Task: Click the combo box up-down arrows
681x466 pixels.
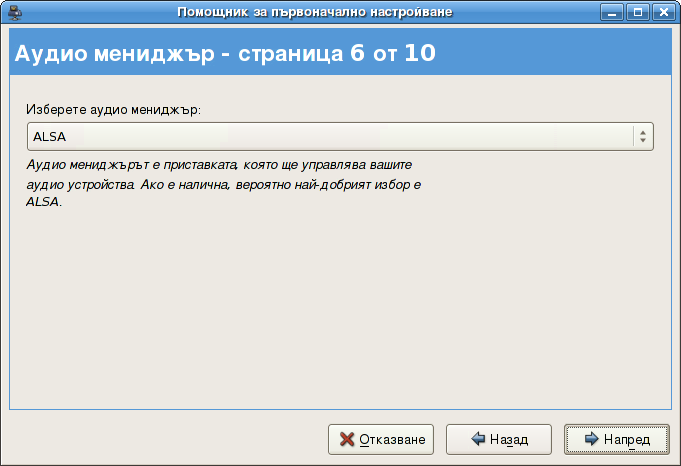Action: coord(642,136)
